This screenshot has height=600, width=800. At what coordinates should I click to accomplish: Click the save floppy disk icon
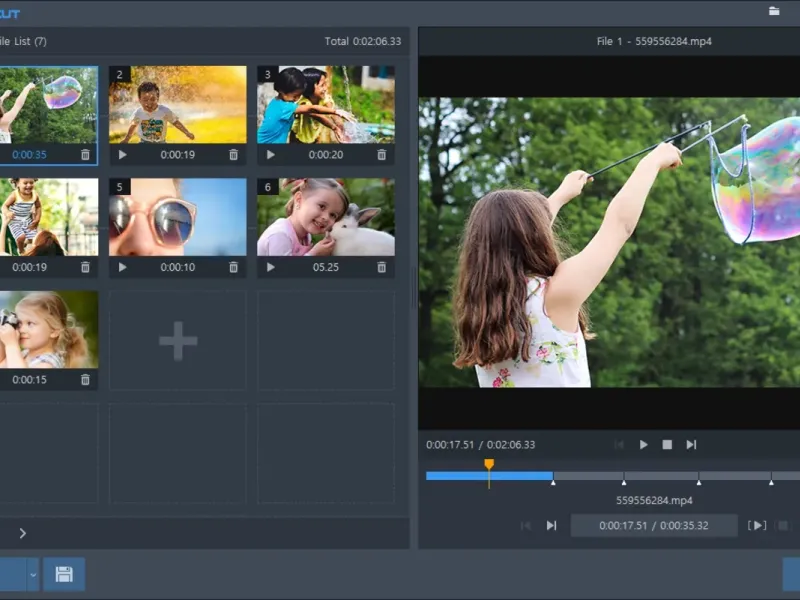coord(64,574)
